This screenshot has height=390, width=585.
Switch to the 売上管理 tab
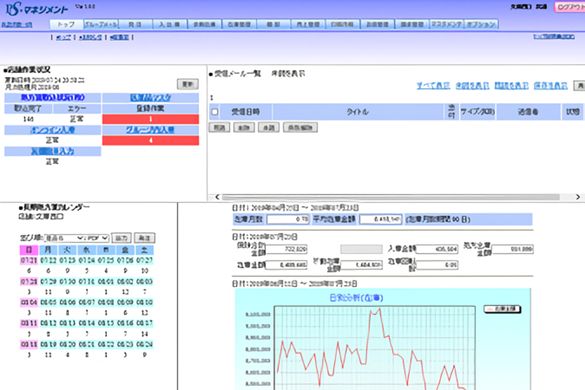pyautogui.click(x=308, y=24)
